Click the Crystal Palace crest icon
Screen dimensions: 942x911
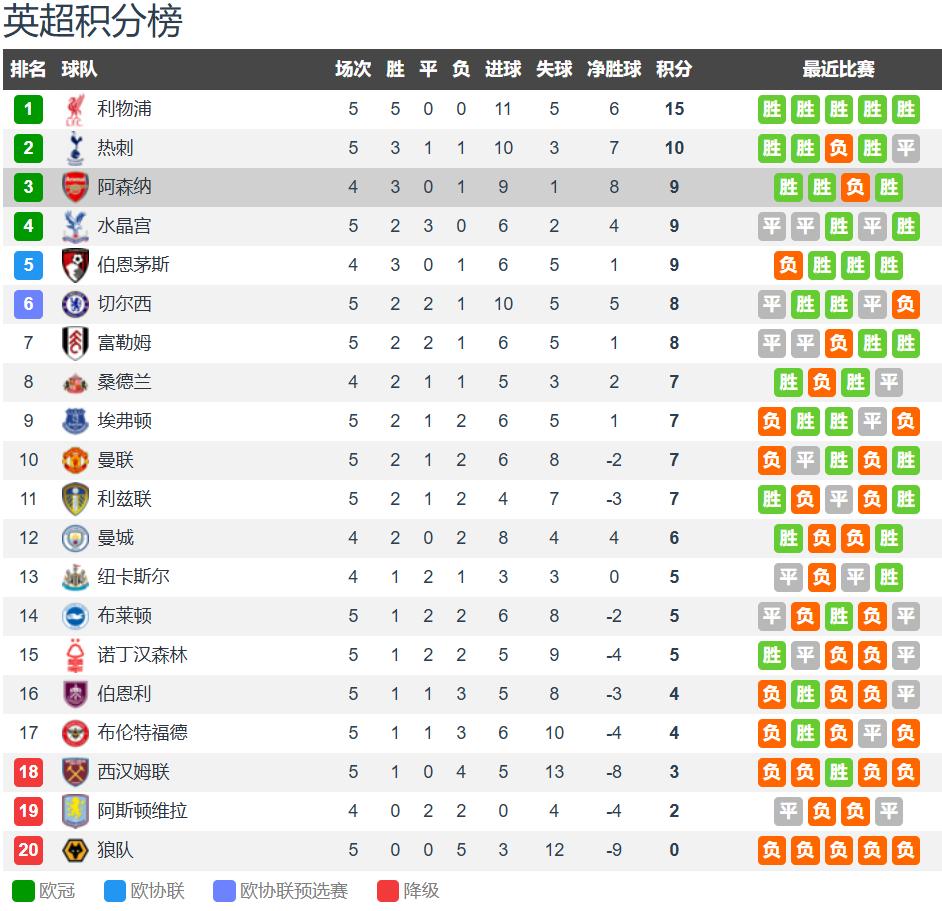click(x=75, y=226)
